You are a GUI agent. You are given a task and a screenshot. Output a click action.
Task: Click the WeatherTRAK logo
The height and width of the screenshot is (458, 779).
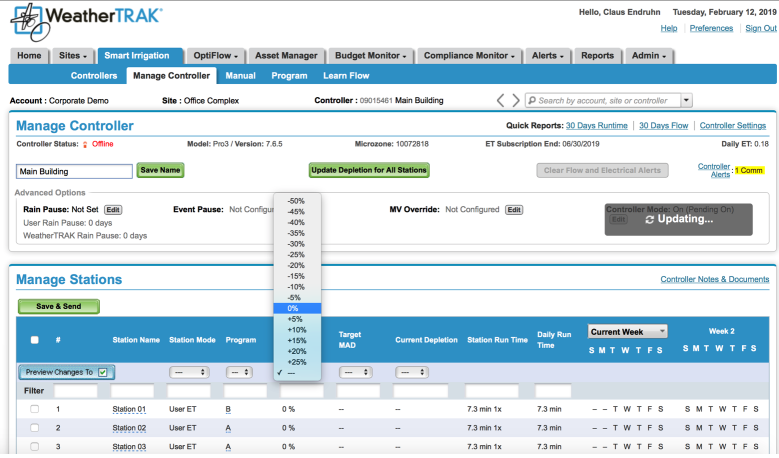[x=87, y=22]
